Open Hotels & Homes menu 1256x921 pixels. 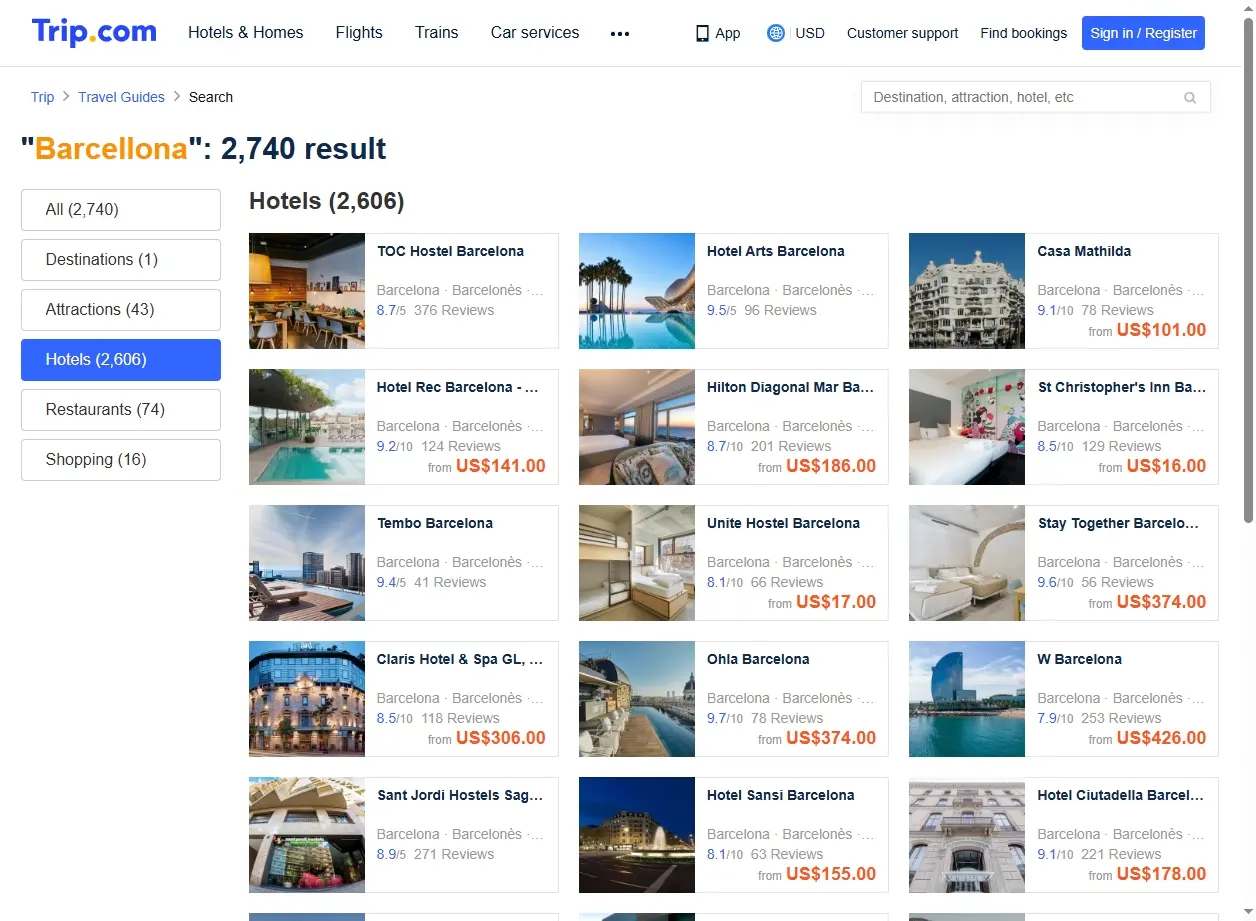pos(246,32)
